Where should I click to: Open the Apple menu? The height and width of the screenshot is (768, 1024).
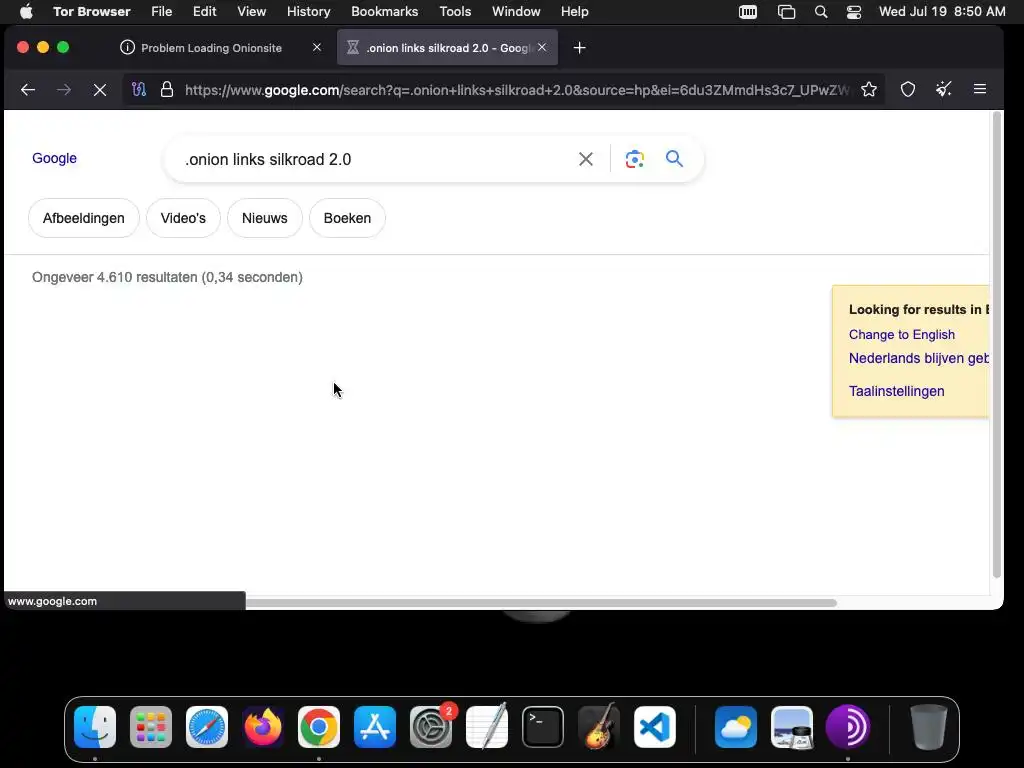coord(26,12)
